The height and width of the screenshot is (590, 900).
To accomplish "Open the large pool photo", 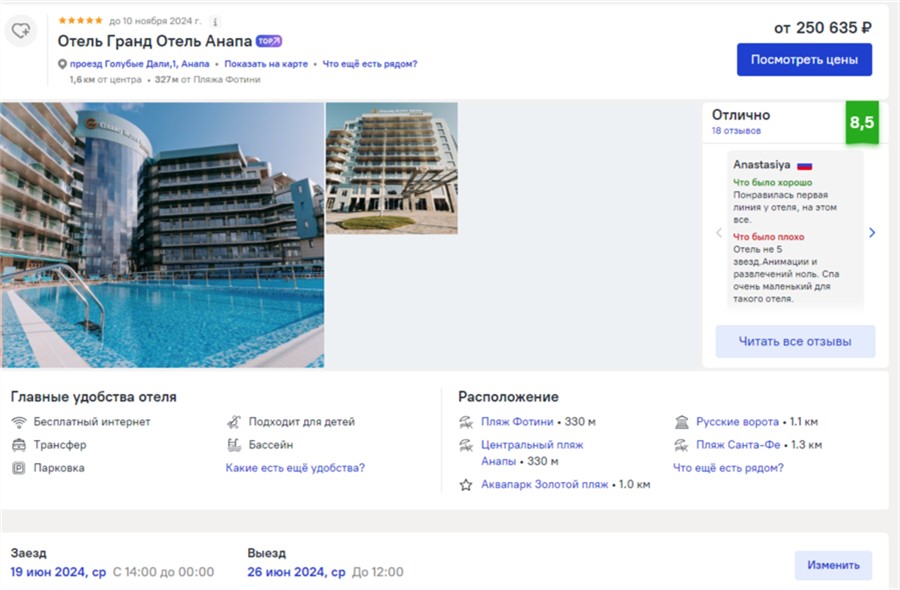I will (162, 235).
